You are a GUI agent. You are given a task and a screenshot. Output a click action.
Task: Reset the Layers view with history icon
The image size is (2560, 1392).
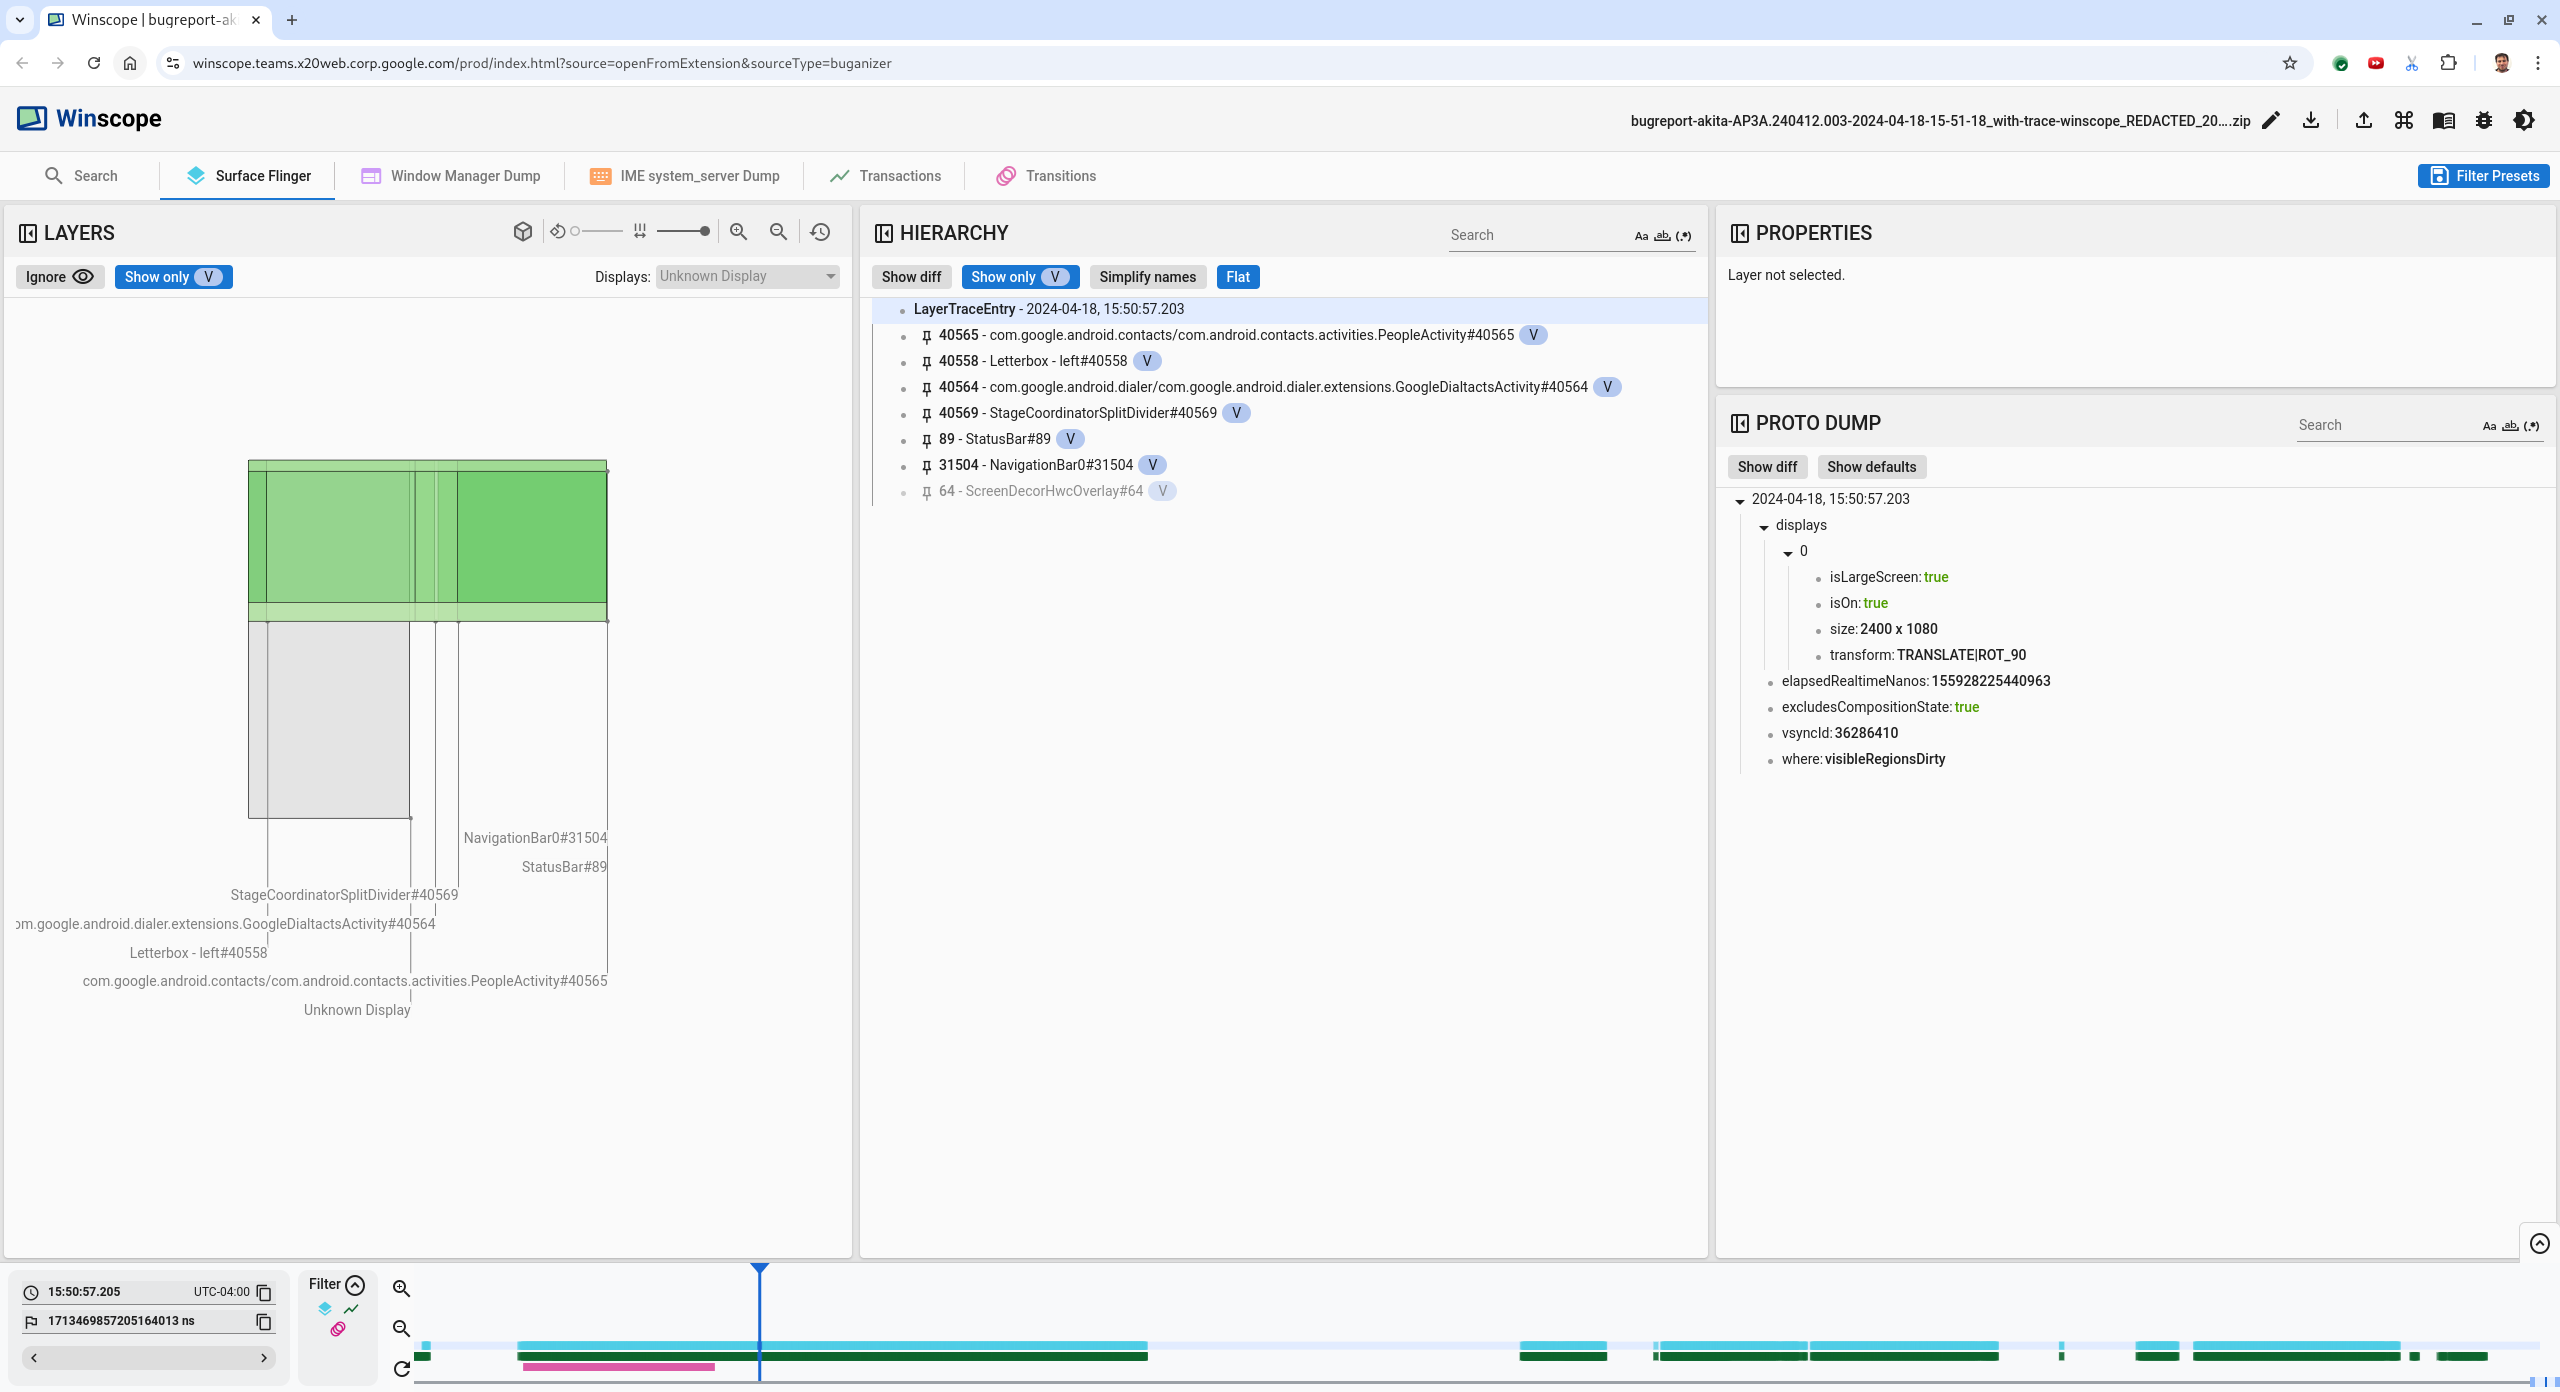(820, 232)
